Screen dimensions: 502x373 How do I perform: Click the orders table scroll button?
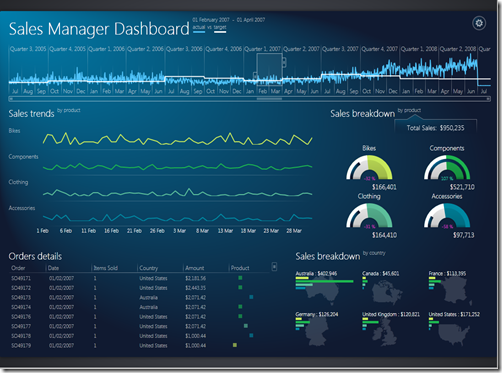(274, 266)
